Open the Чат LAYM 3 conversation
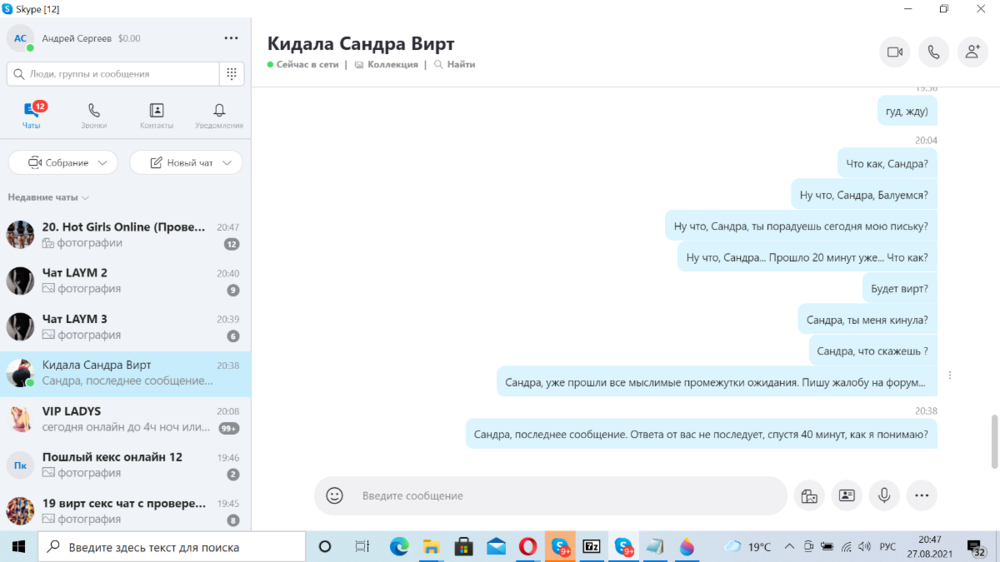Viewport: 1000px width, 562px height. (x=125, y=327)
